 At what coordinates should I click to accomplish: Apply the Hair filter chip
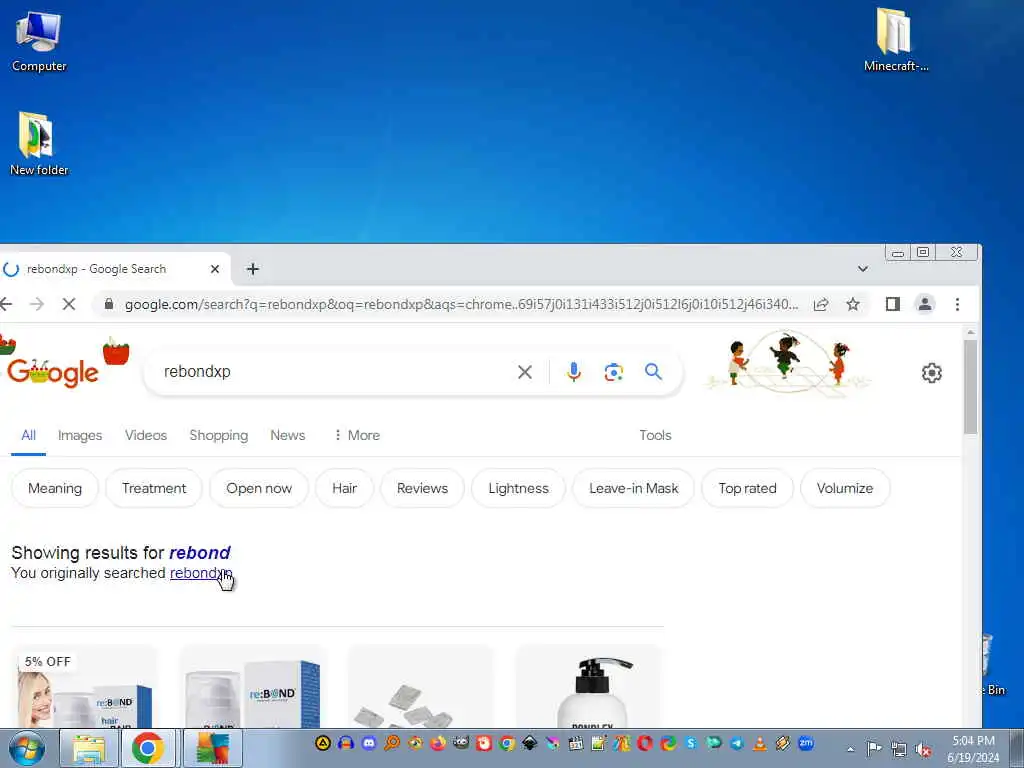344,488
